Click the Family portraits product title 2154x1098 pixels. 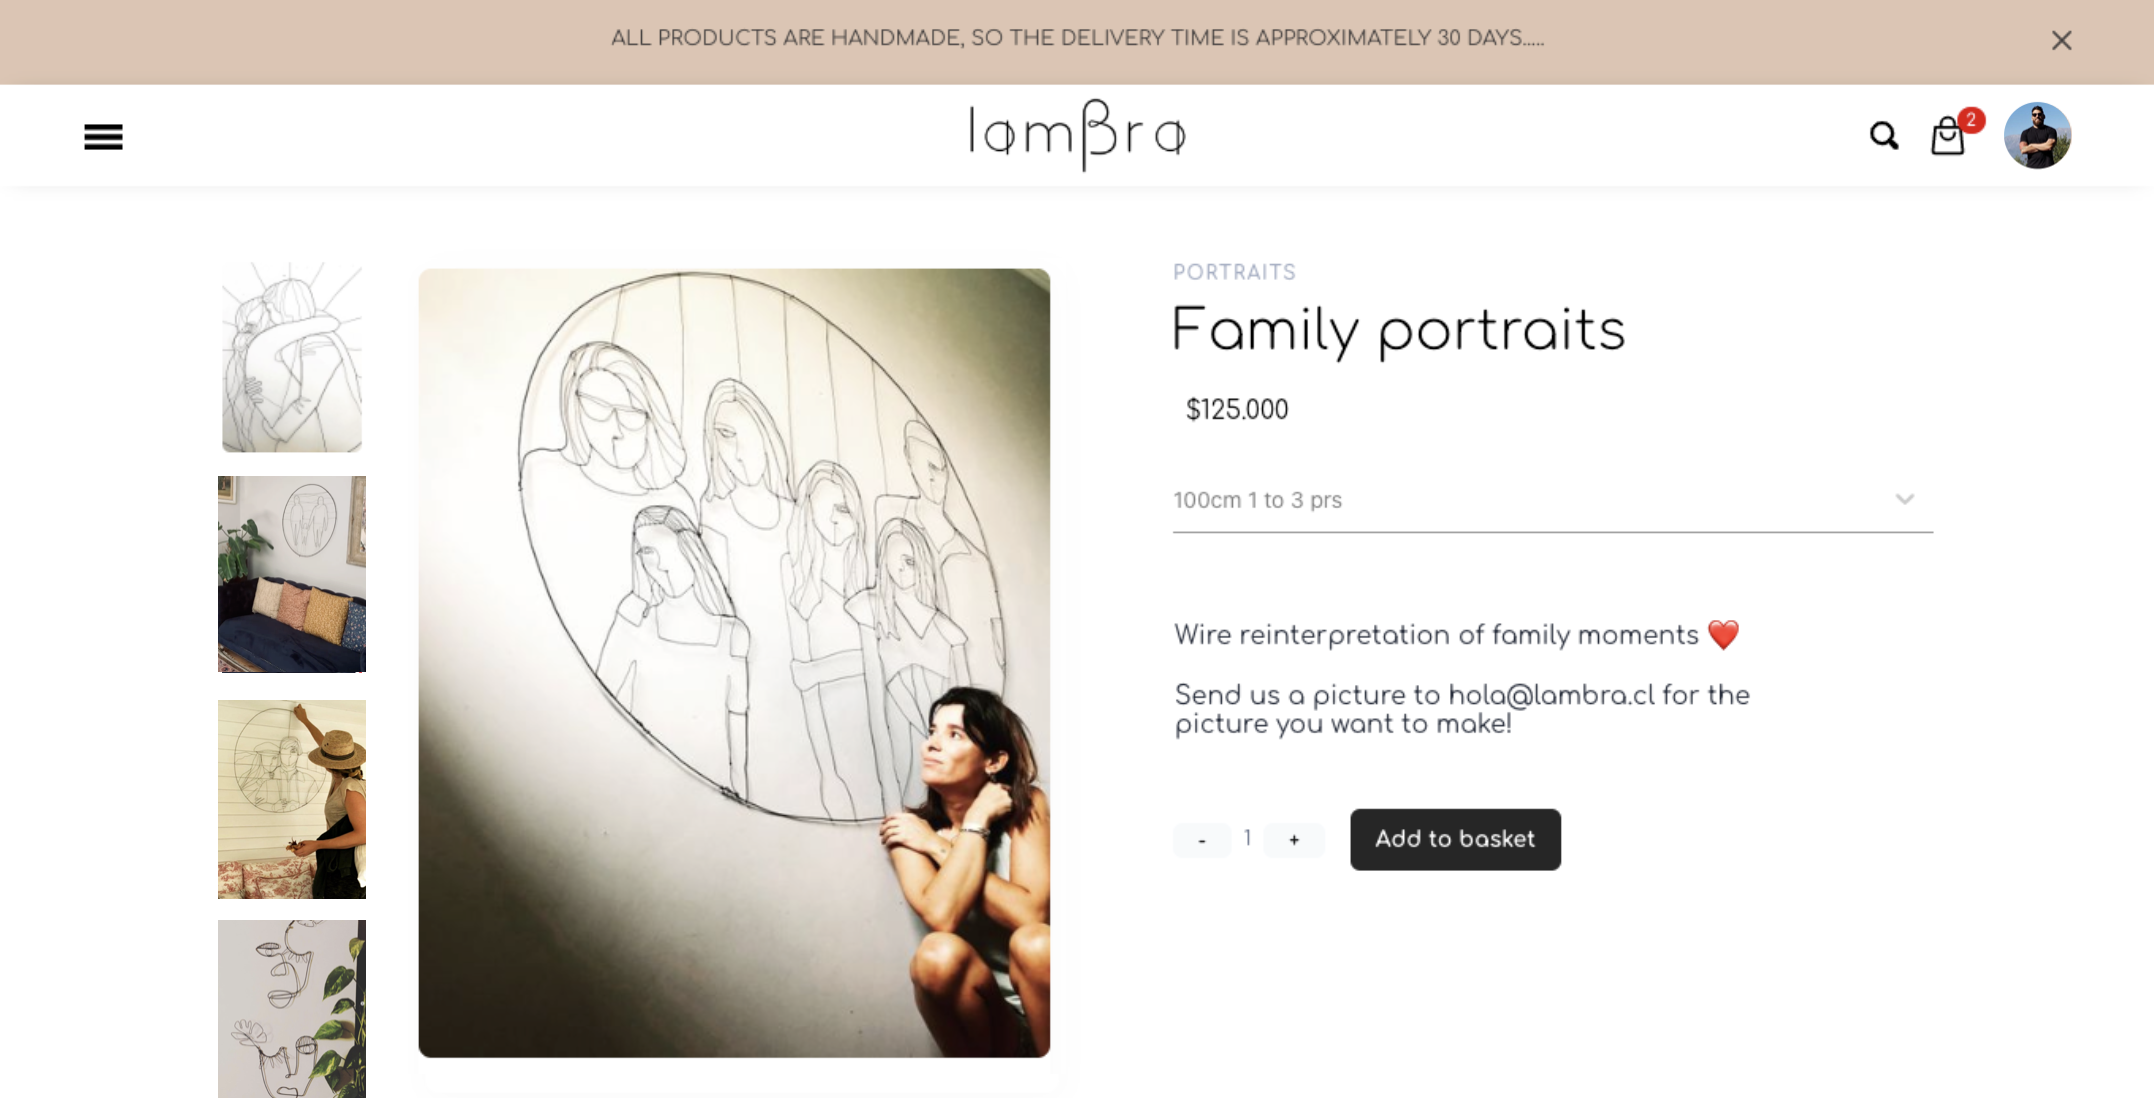coord(1398,330)
